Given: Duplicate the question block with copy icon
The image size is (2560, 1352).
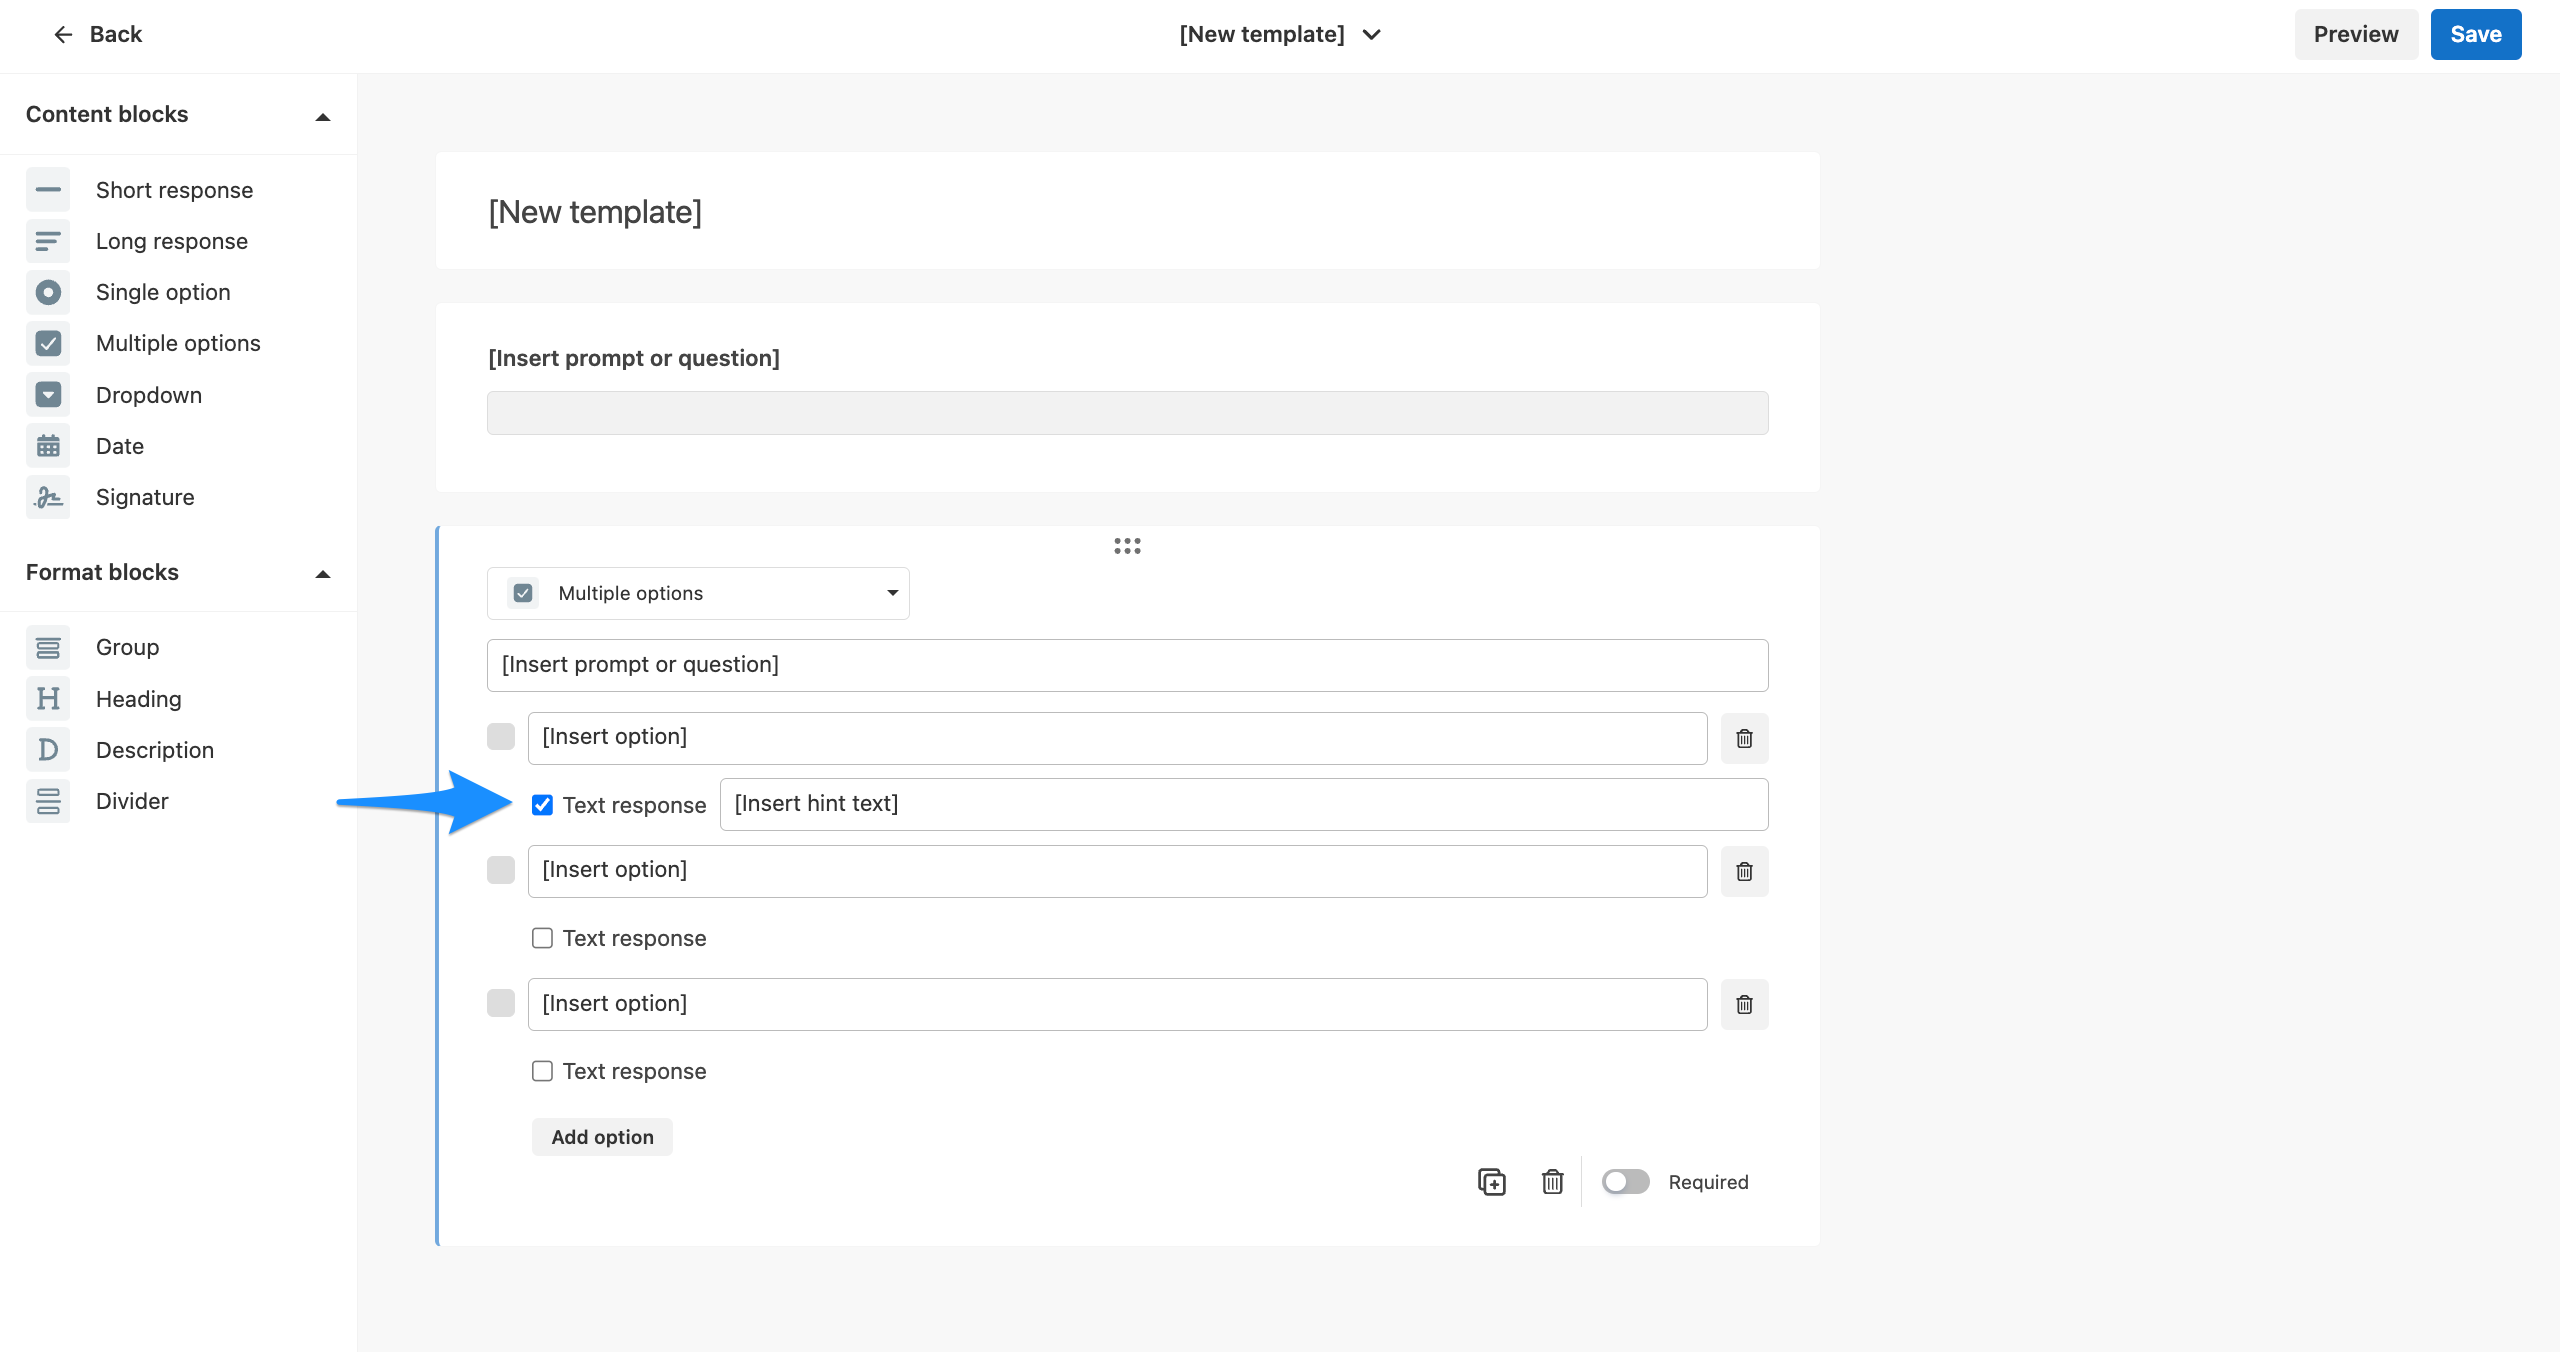Looking at the screenshot, I should tap(1491, 1182).
